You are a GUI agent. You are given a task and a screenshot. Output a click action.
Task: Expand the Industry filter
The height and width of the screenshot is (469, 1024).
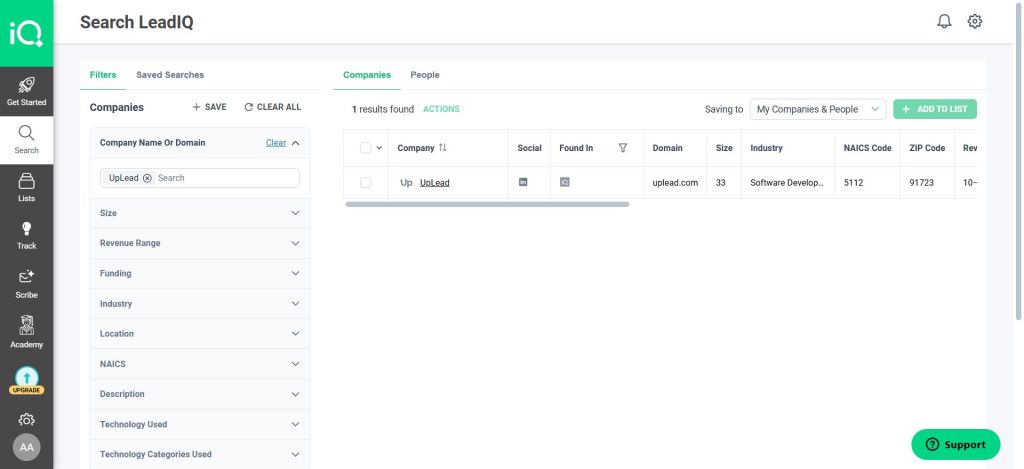coord(200,304)
